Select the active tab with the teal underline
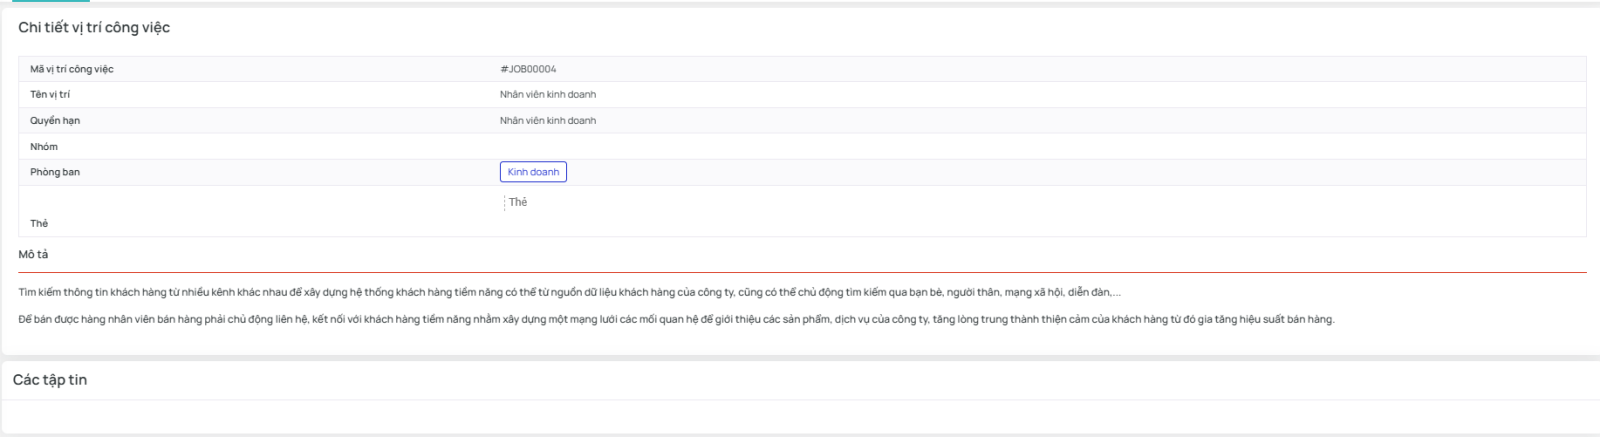 [50, 1]
